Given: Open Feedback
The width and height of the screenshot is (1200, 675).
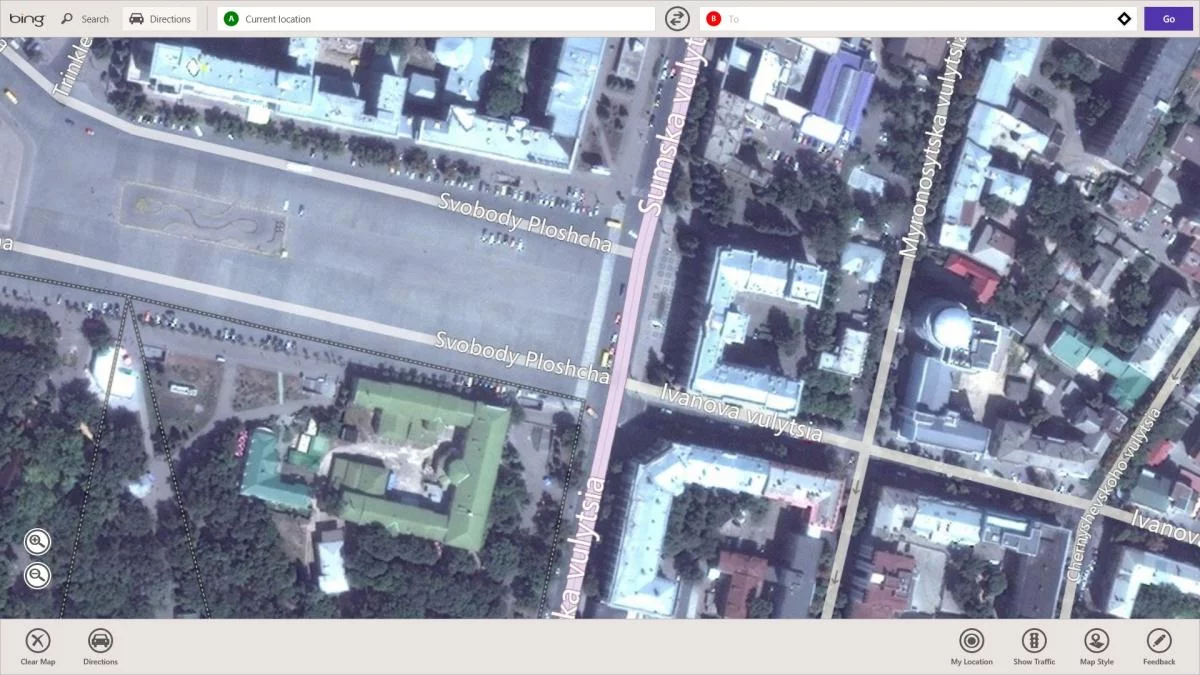Looking at the screenshot, I should pyautogui.click(x=1159, y=647).
